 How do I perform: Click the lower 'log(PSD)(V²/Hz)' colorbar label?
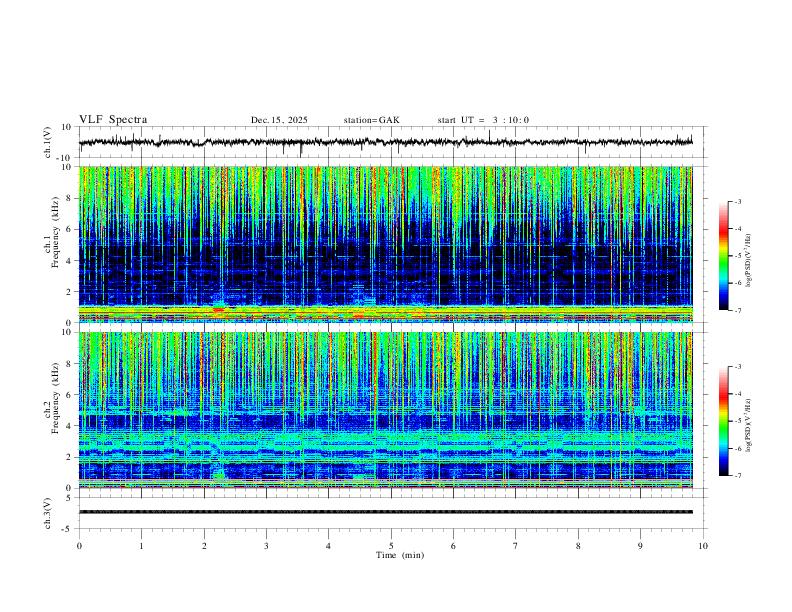click(748, 425)
